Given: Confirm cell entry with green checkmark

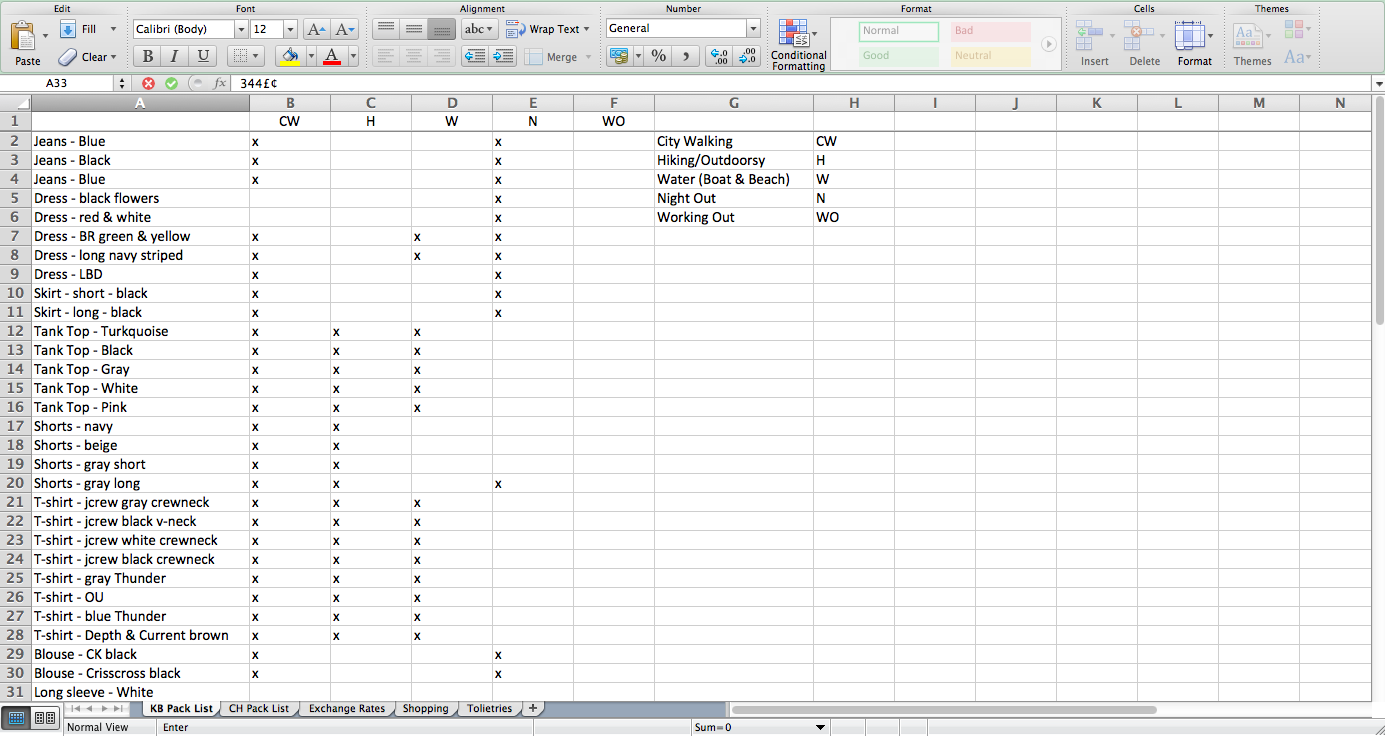Looking at the screenshot, I should (171, 84).
